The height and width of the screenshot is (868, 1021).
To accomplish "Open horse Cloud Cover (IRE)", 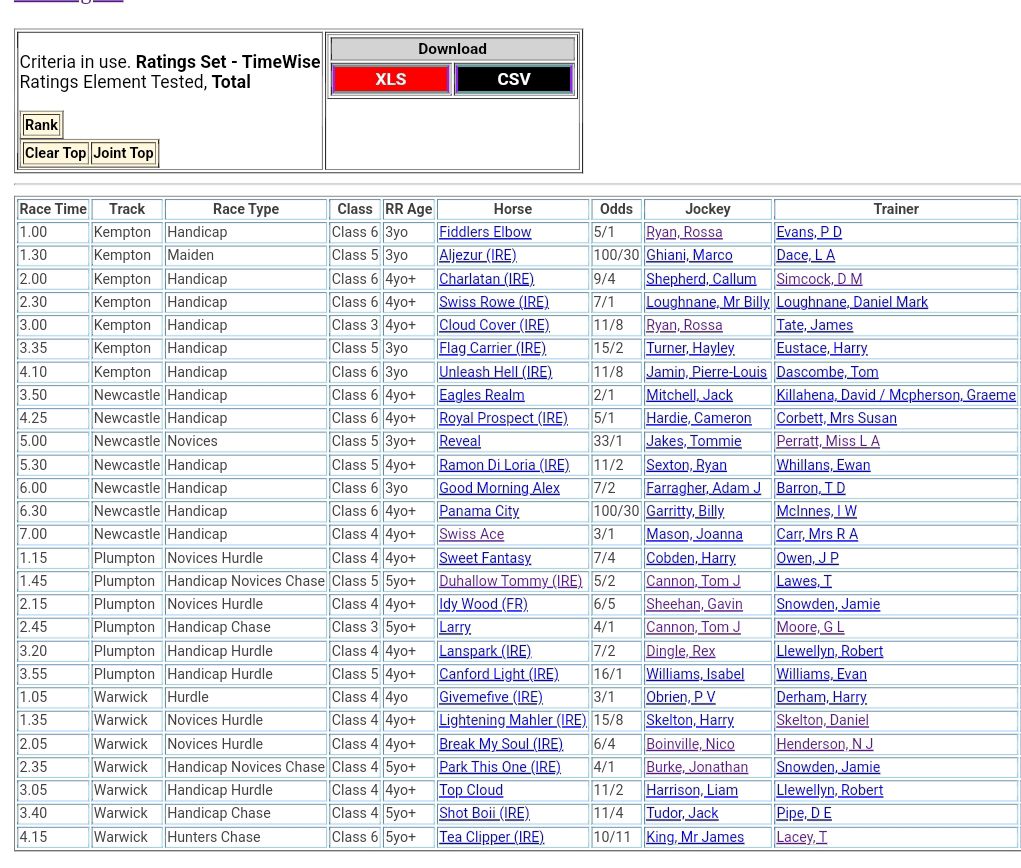I will (x=494, y=325).
